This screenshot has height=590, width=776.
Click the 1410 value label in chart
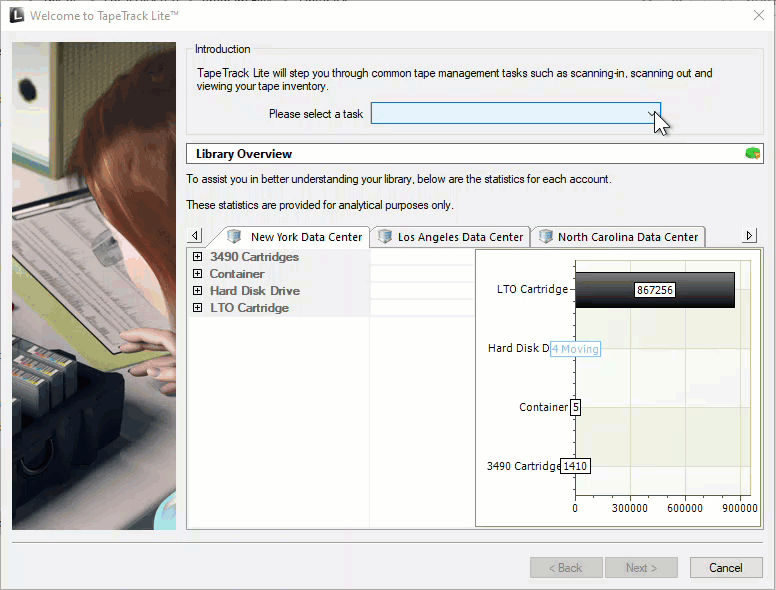(x=575, y=466)
